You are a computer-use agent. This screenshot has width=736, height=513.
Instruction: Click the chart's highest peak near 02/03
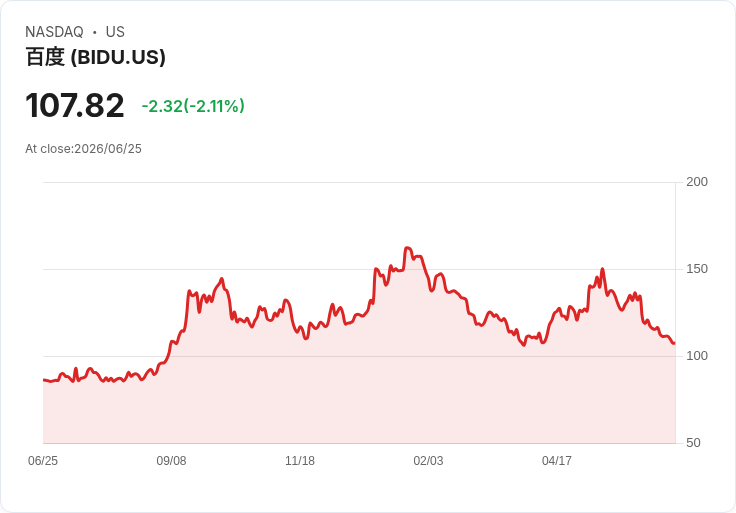click(x=407, y=248)
